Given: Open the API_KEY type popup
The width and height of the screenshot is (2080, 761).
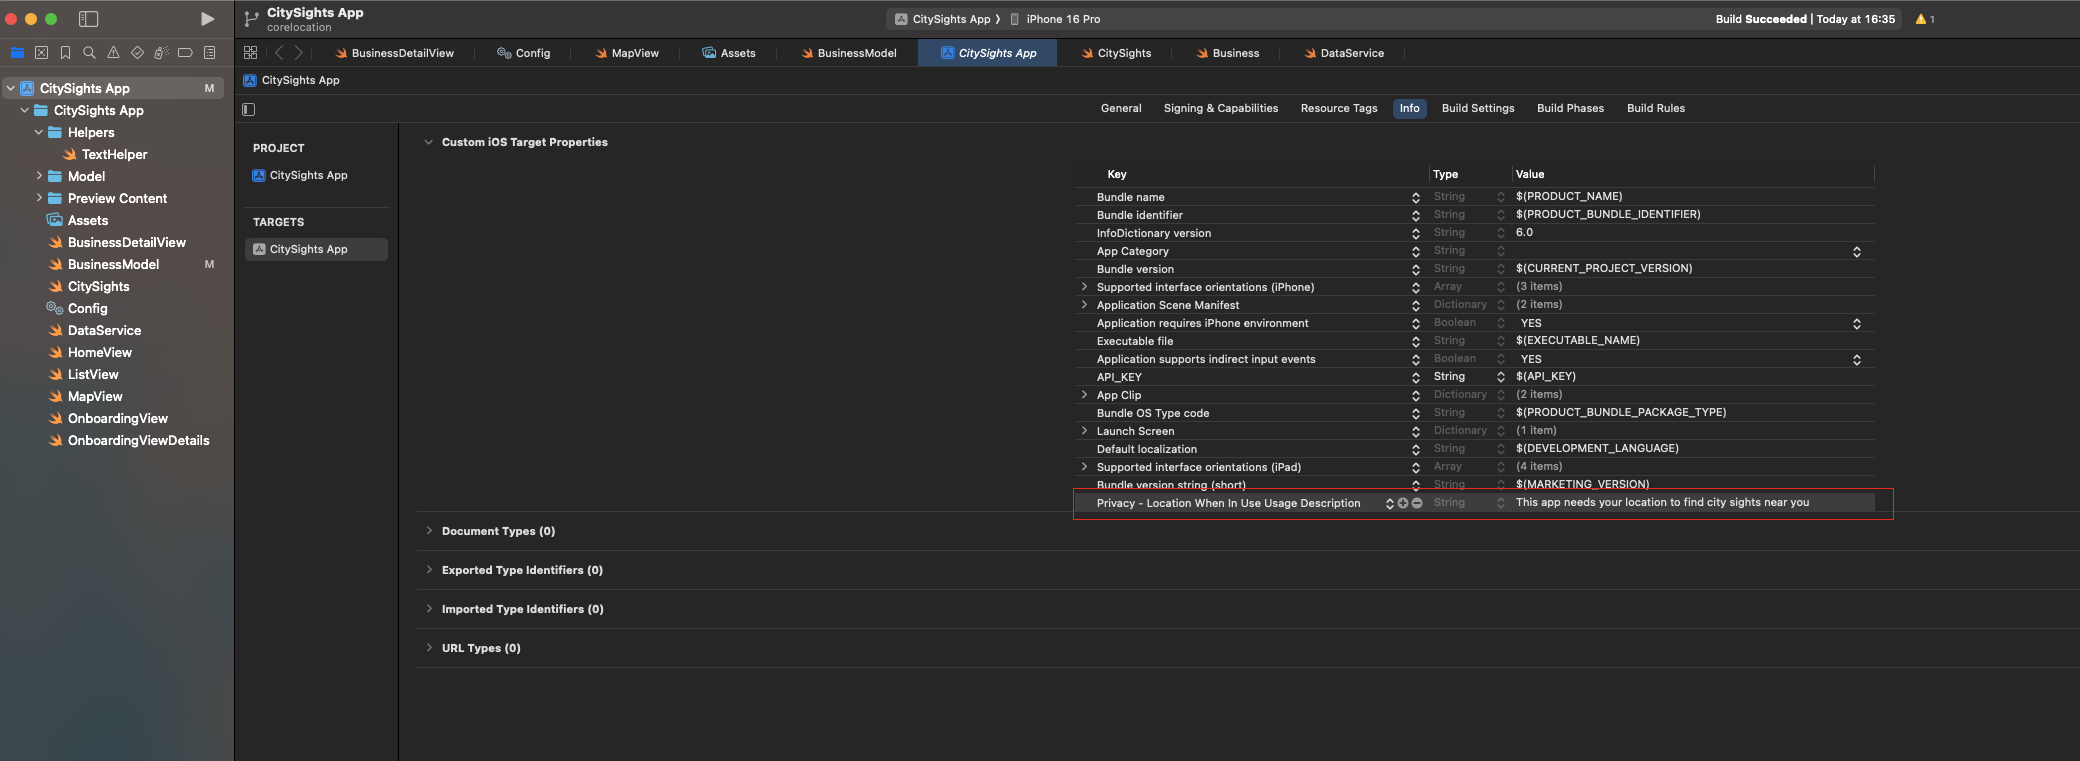Looking at the screenshot, I should (x=1500, y=377).
